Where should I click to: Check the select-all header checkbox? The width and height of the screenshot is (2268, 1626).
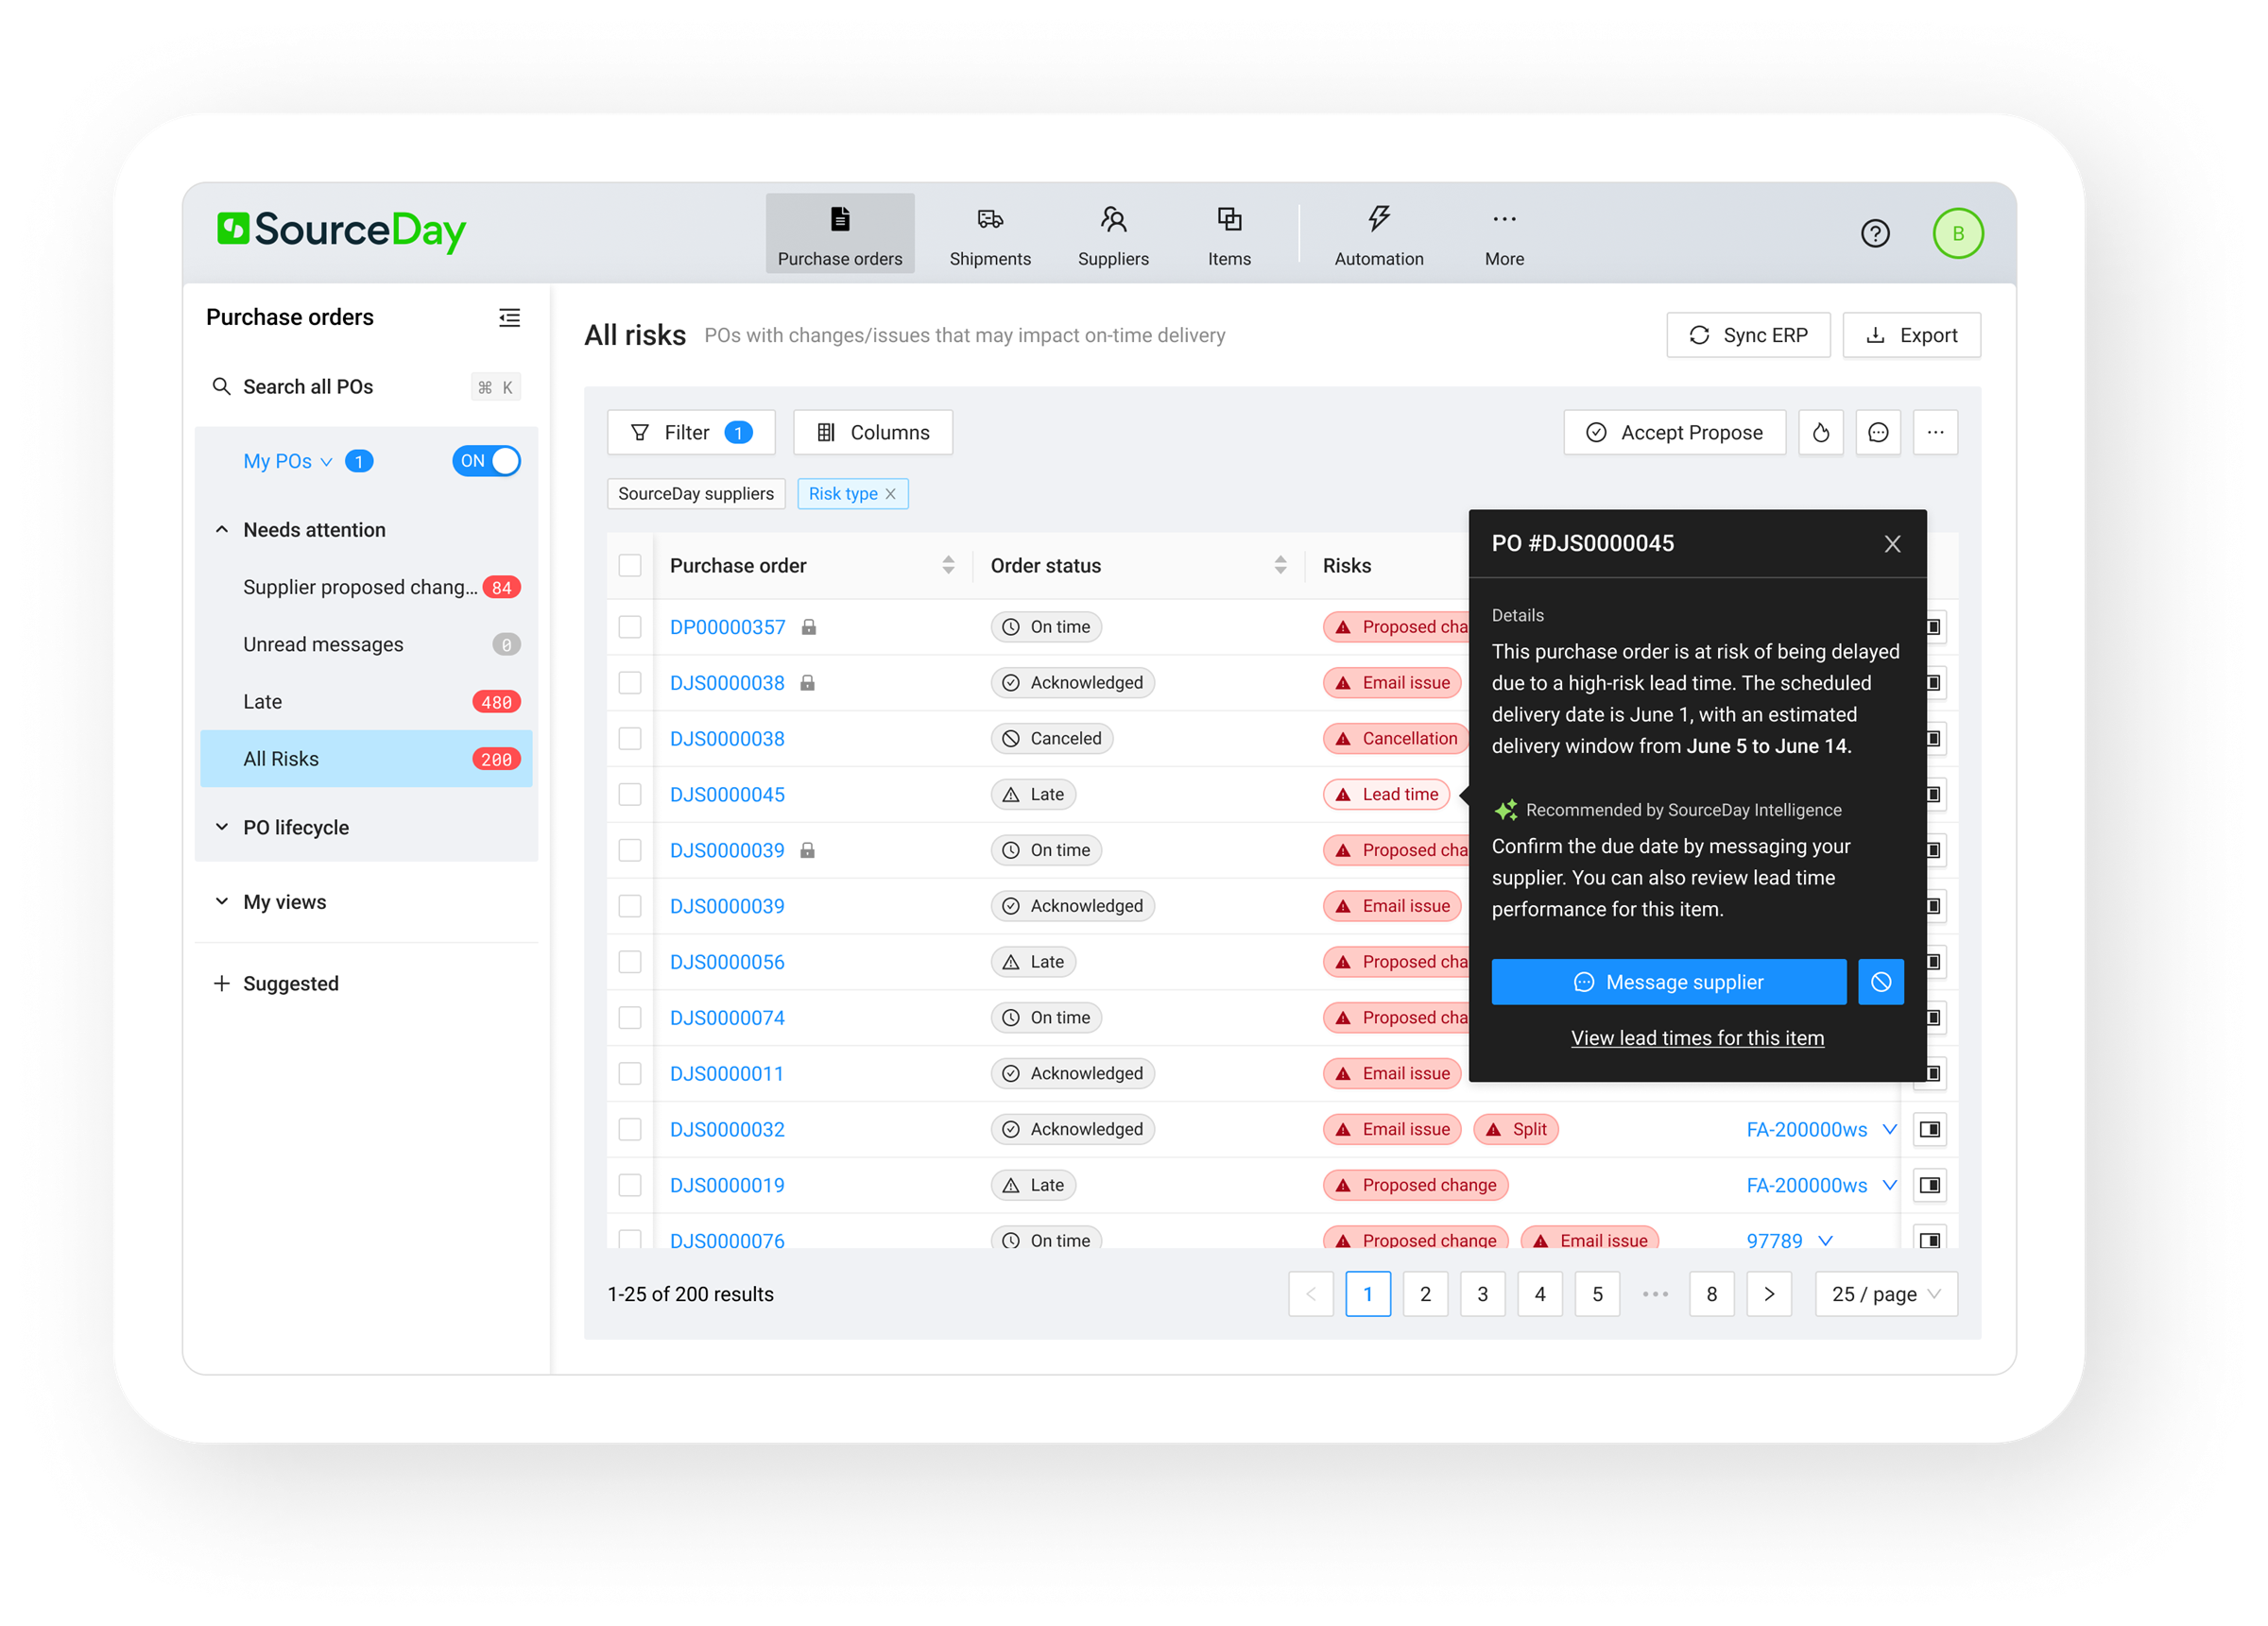pyautogui.click(x=630, y=566)
